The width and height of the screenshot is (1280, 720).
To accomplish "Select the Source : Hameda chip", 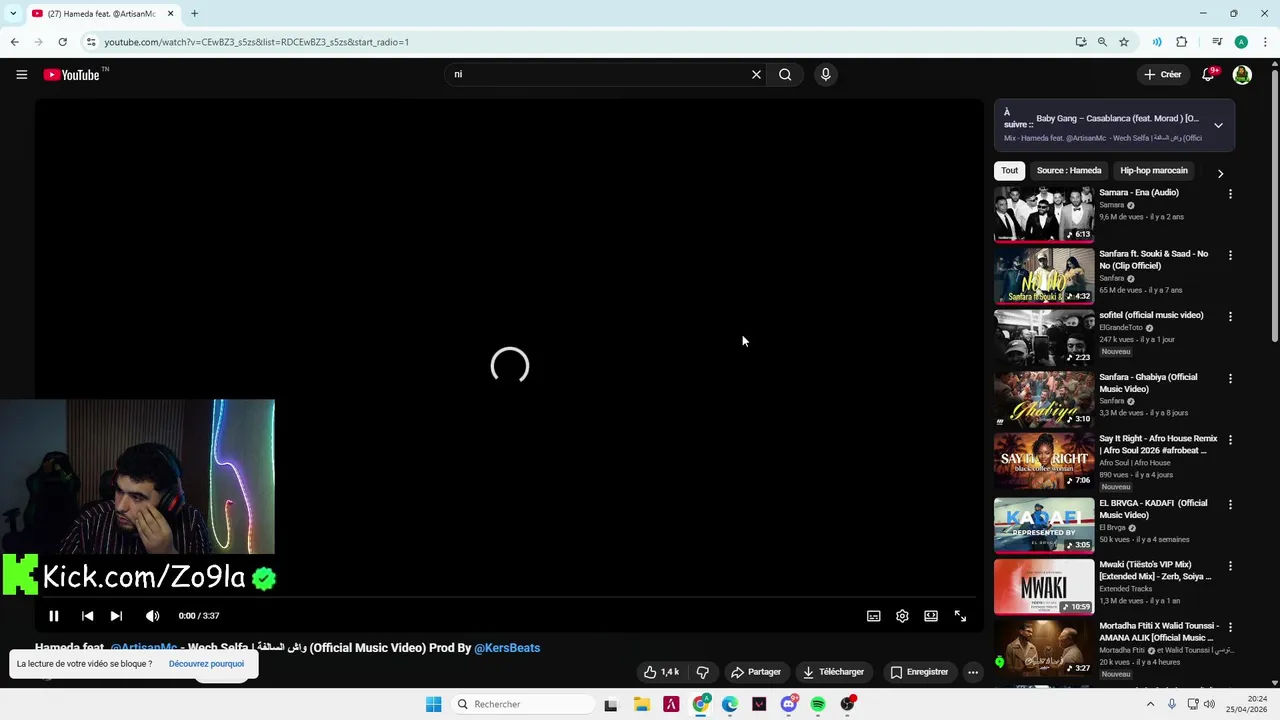I will (1069, 171).
